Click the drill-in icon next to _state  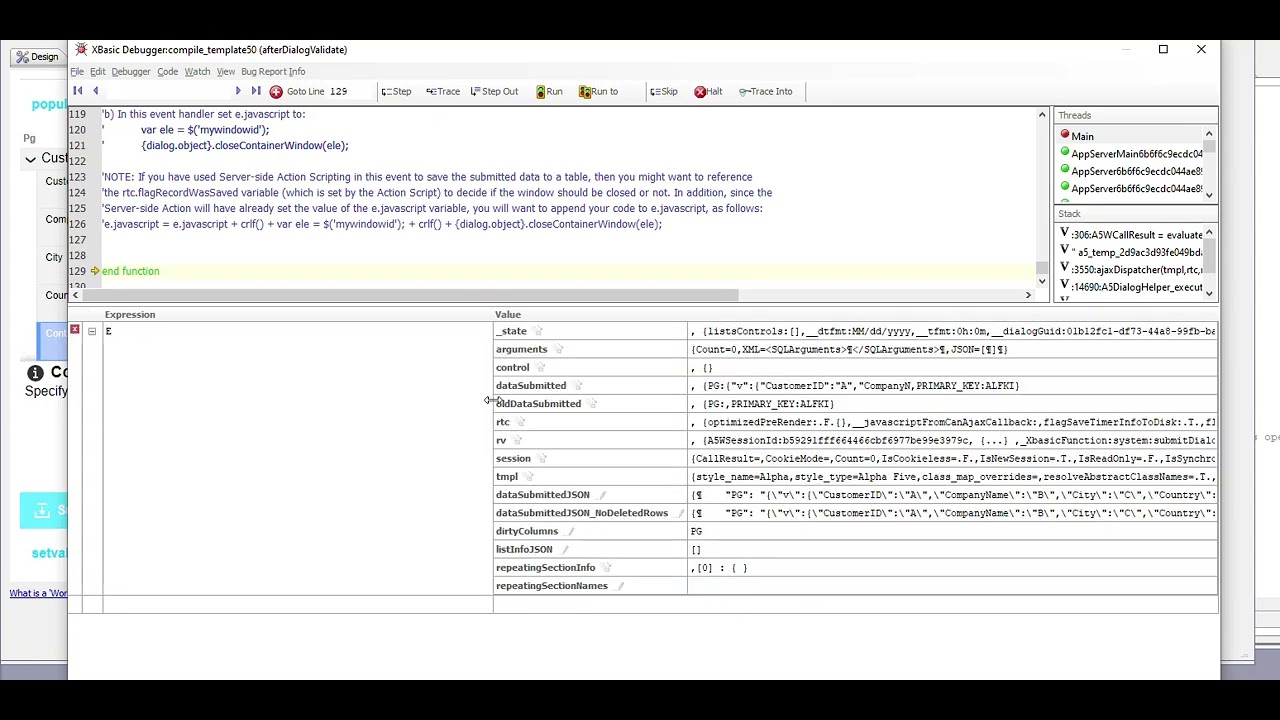[538, 331]
